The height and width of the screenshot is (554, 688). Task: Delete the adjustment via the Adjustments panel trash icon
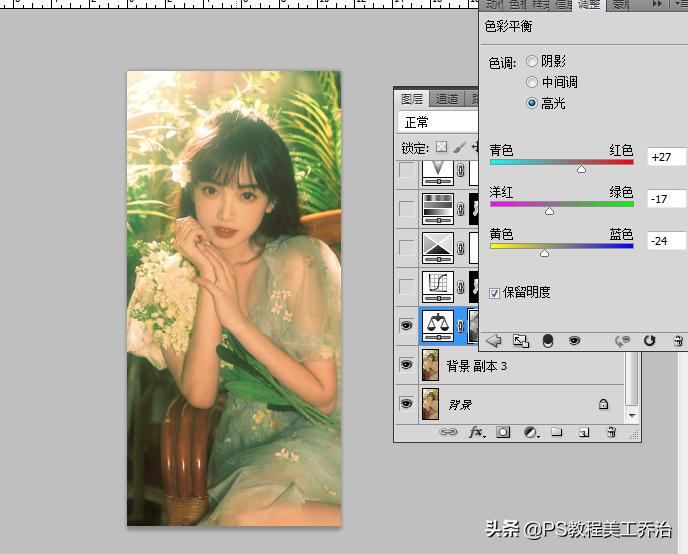(x=678, y=341)
